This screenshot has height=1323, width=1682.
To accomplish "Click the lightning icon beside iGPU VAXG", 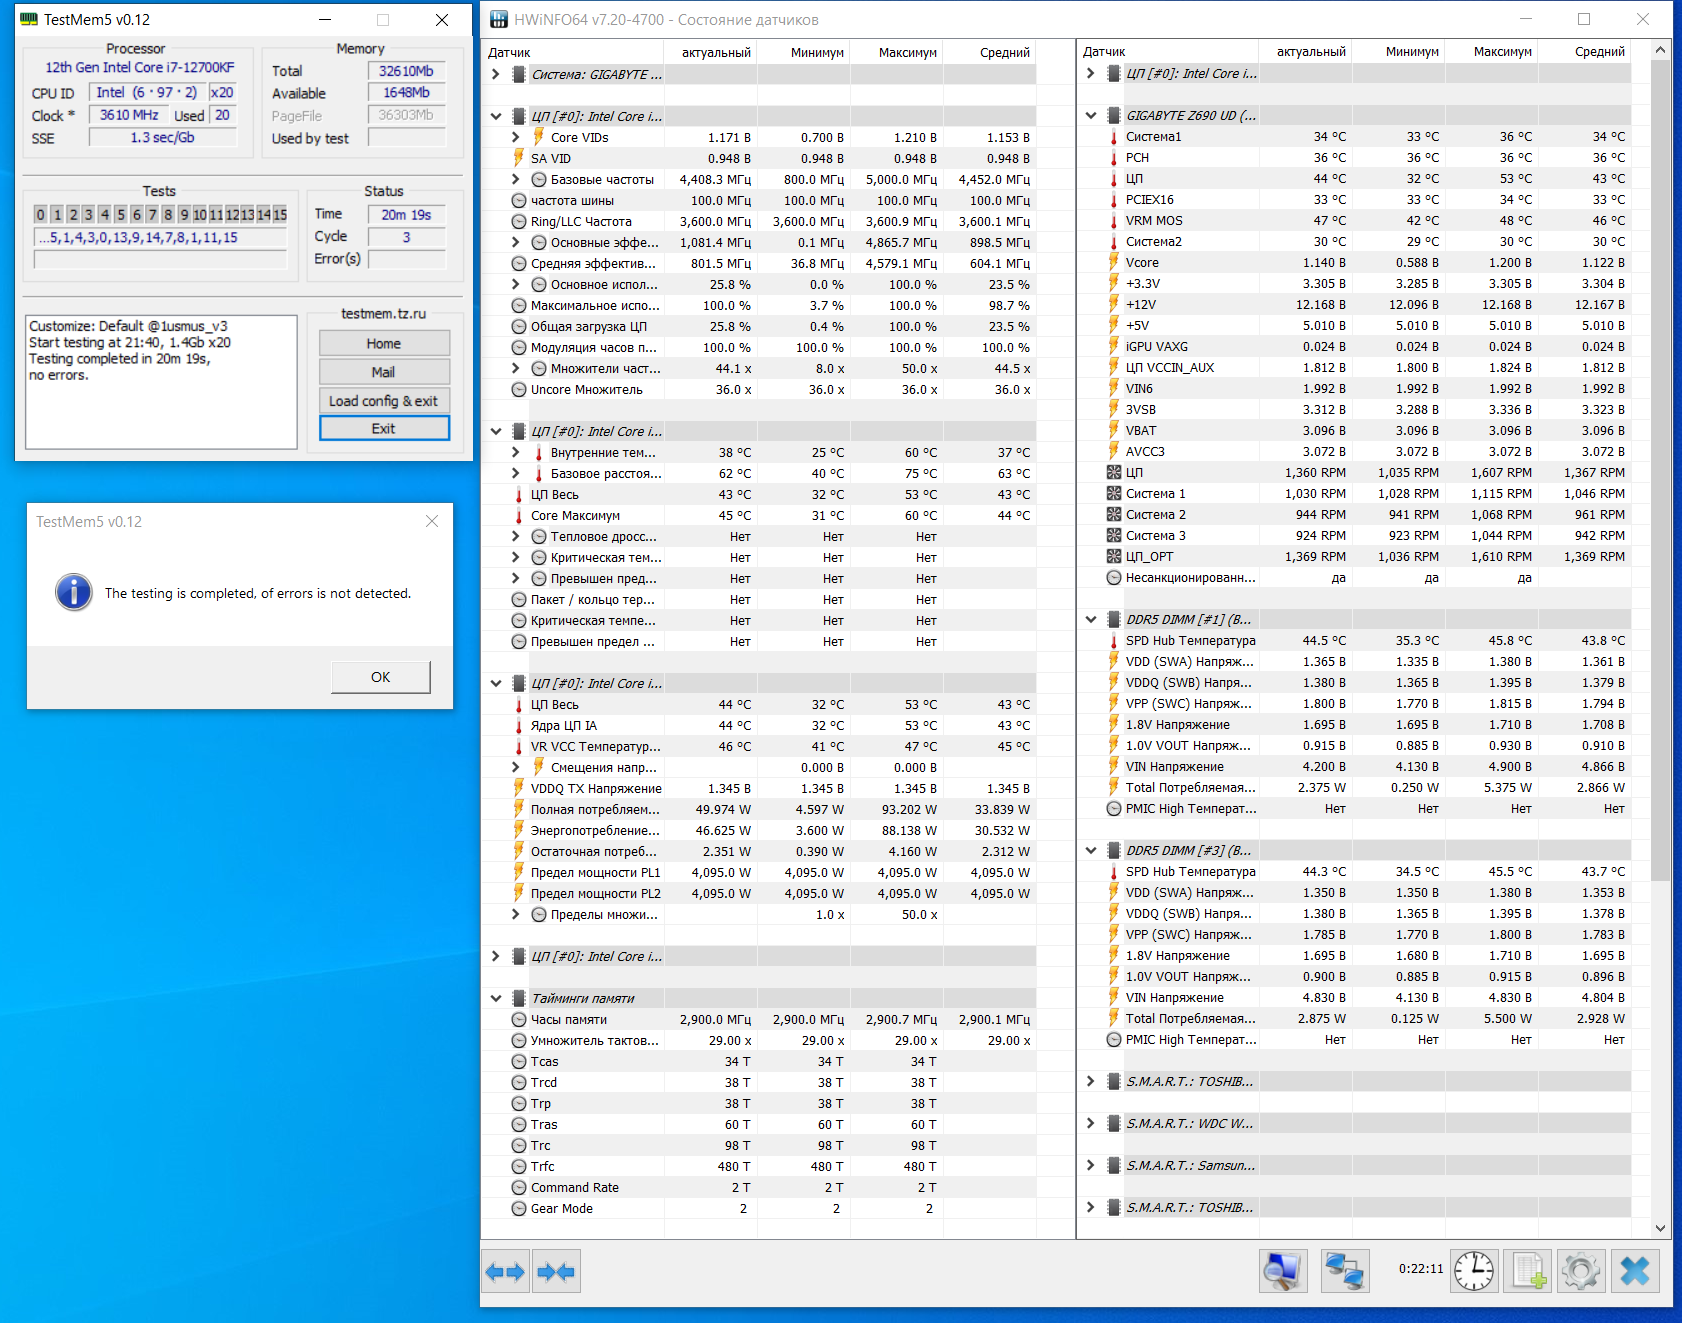I will click(x=1114, y=346).
